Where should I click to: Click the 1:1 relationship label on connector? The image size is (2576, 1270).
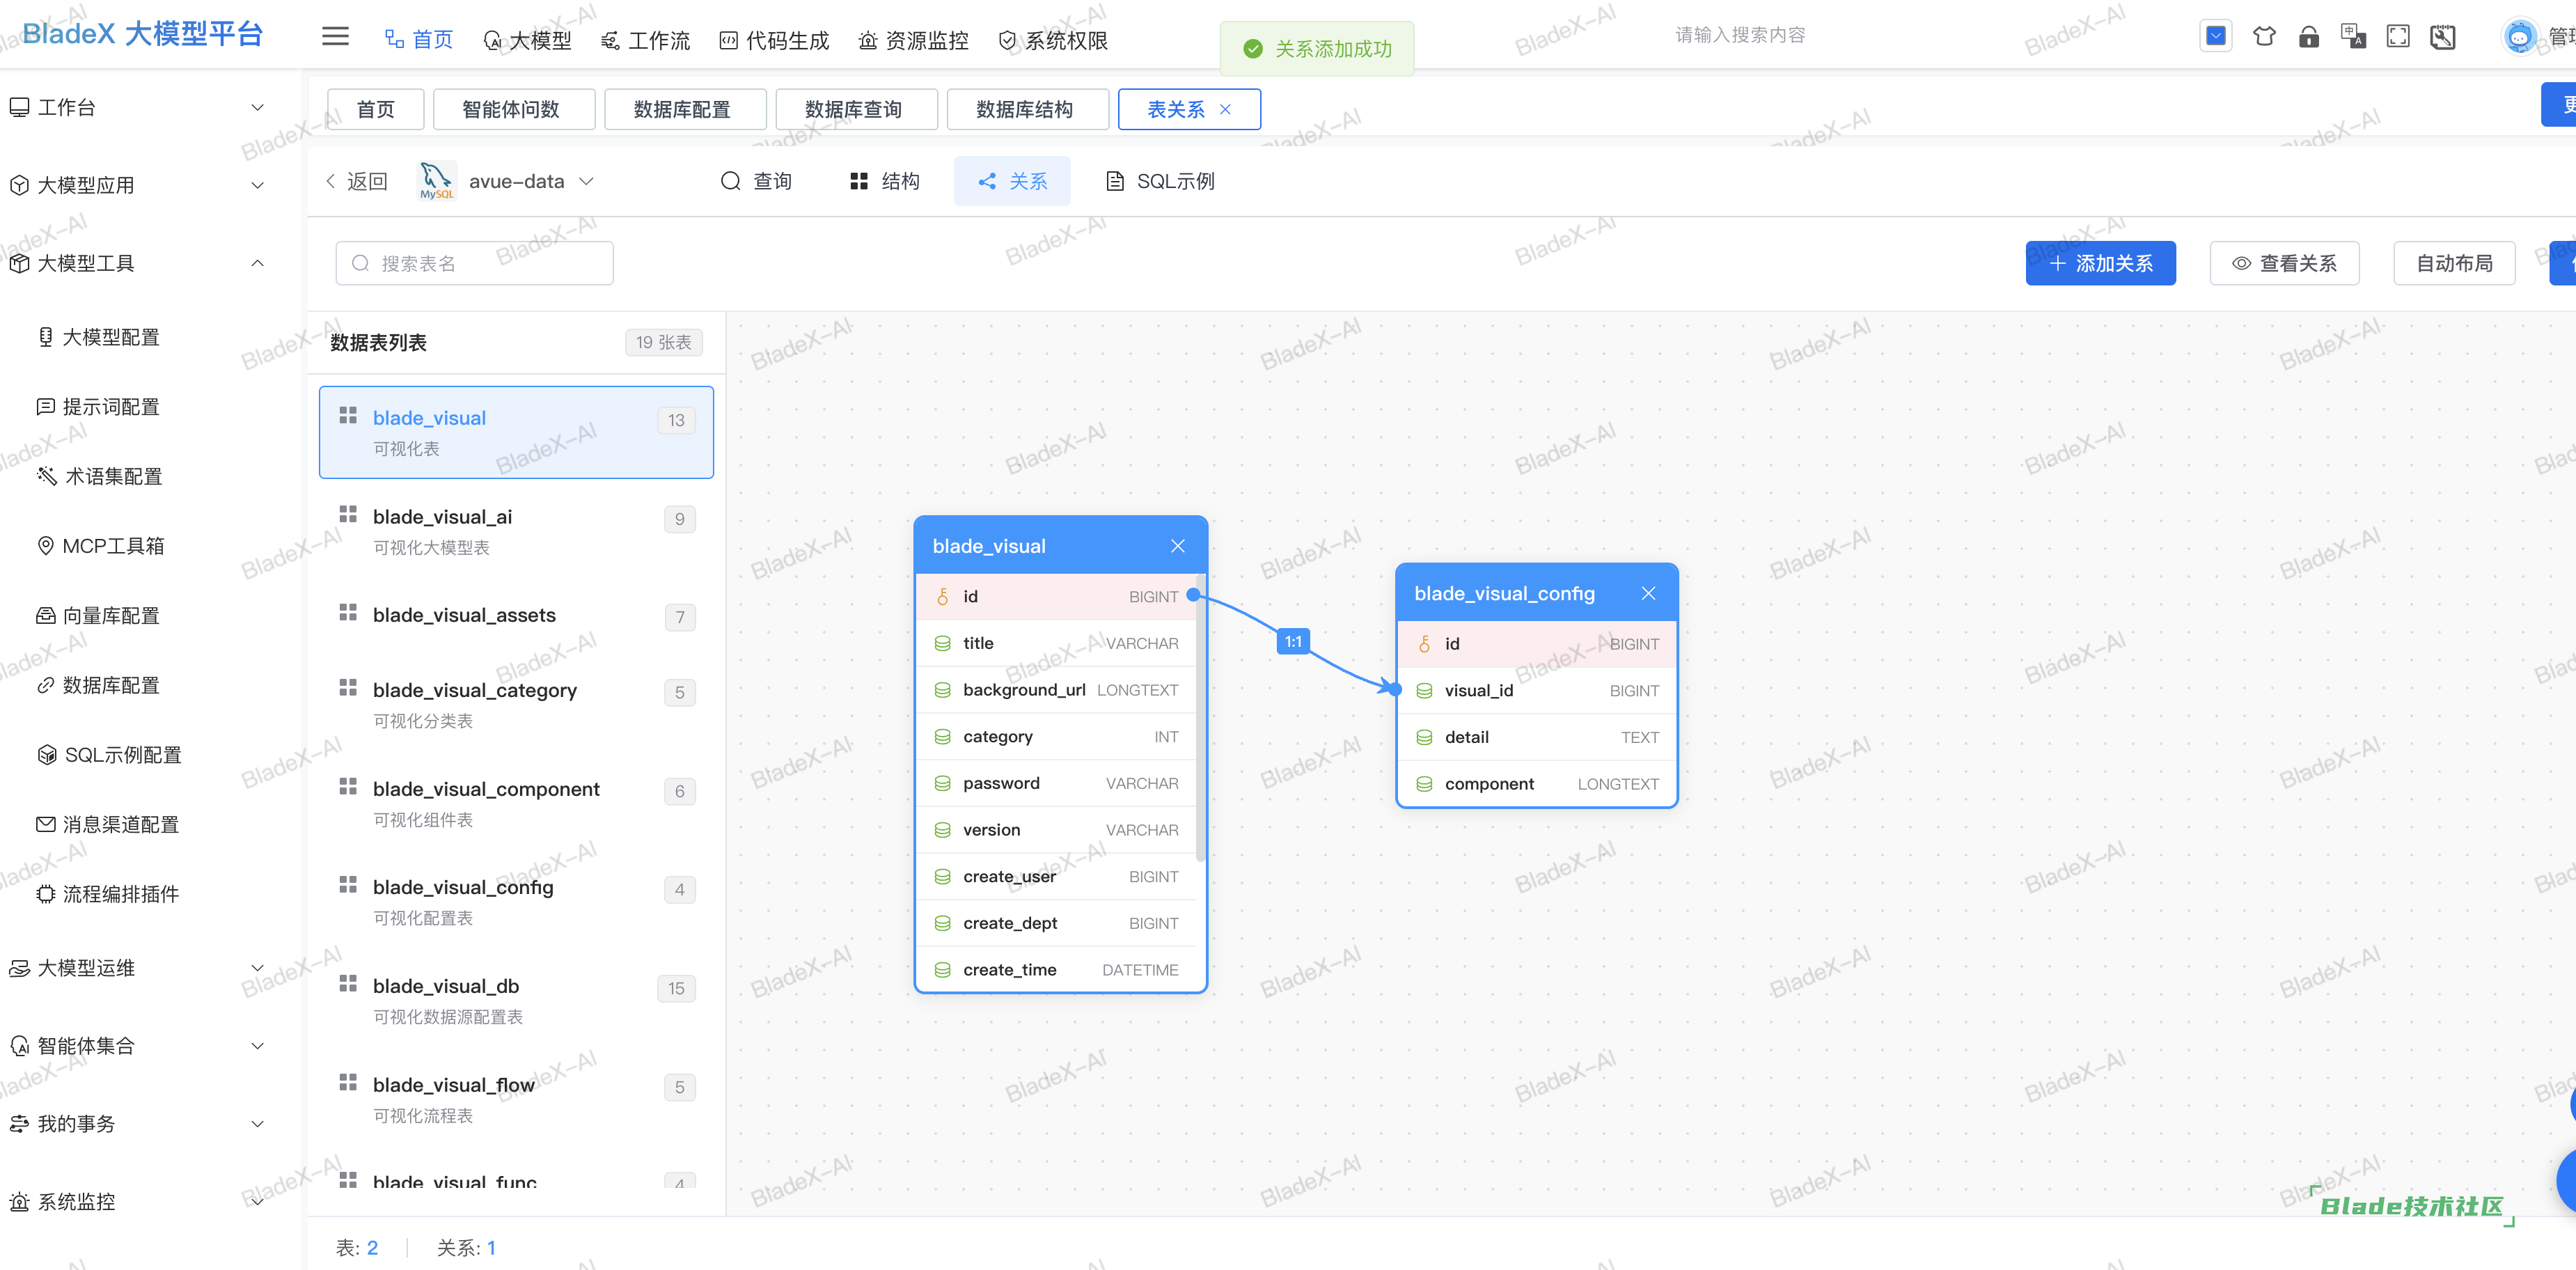pos(1293,642)
